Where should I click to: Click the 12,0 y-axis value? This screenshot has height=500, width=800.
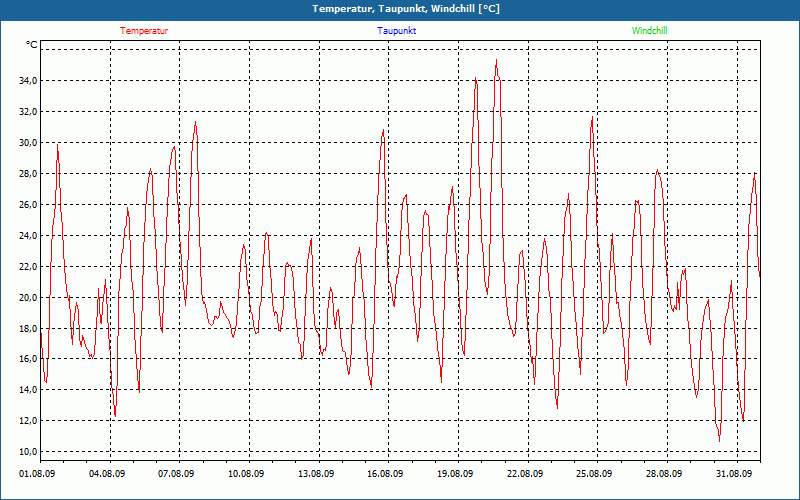tap(28, 420)
